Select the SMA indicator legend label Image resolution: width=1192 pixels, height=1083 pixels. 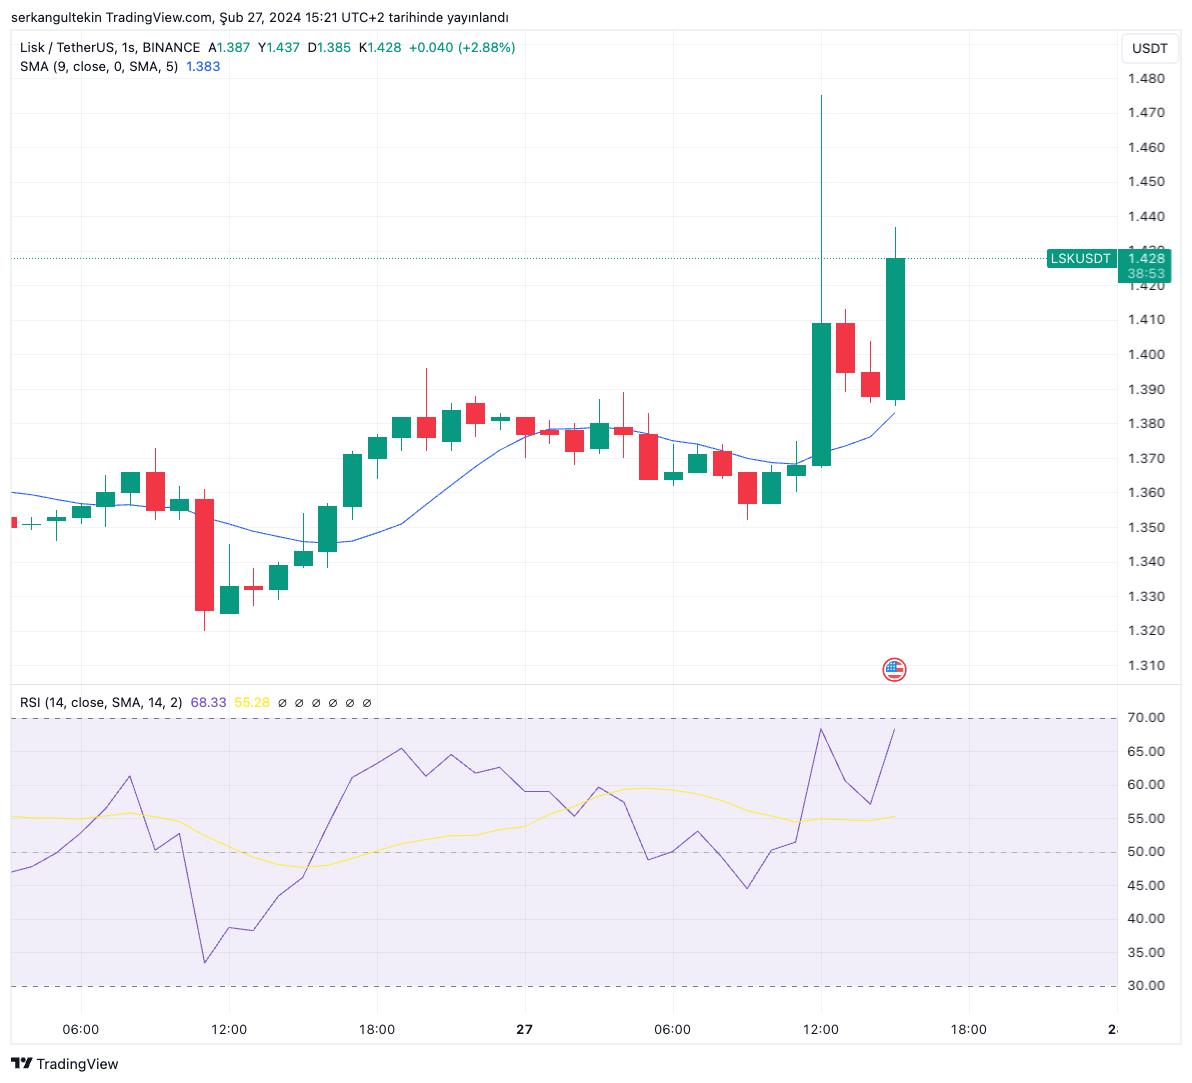[98, 67]
